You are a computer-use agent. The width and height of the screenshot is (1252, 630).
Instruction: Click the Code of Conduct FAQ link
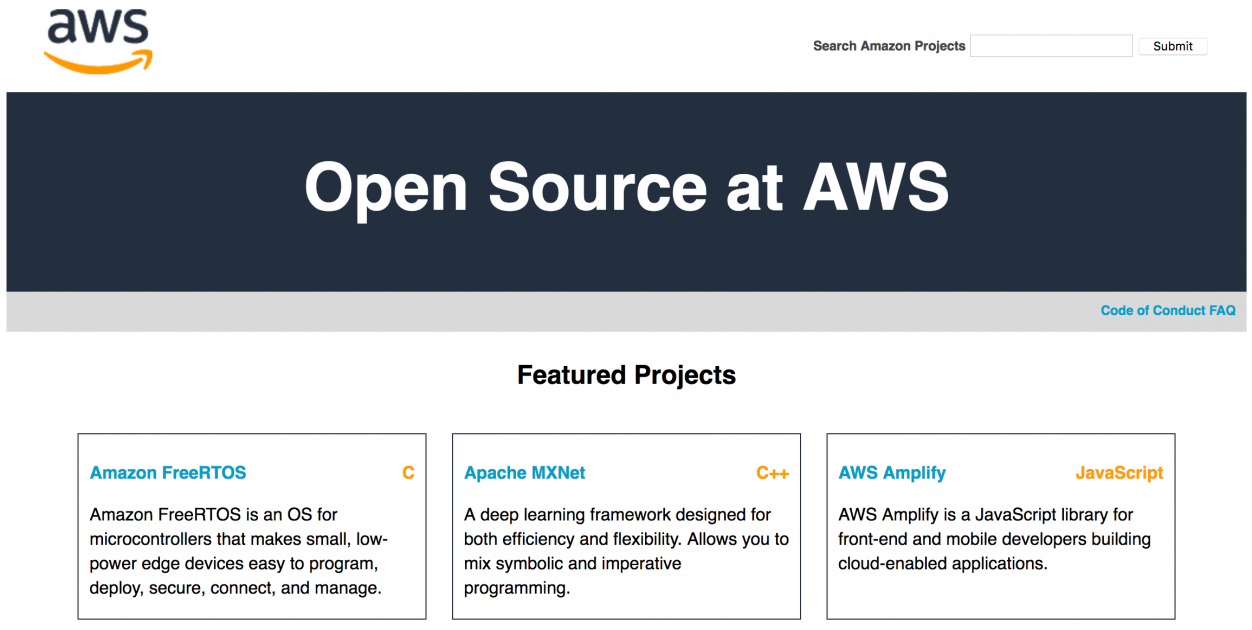click(x=1168, y=310)
